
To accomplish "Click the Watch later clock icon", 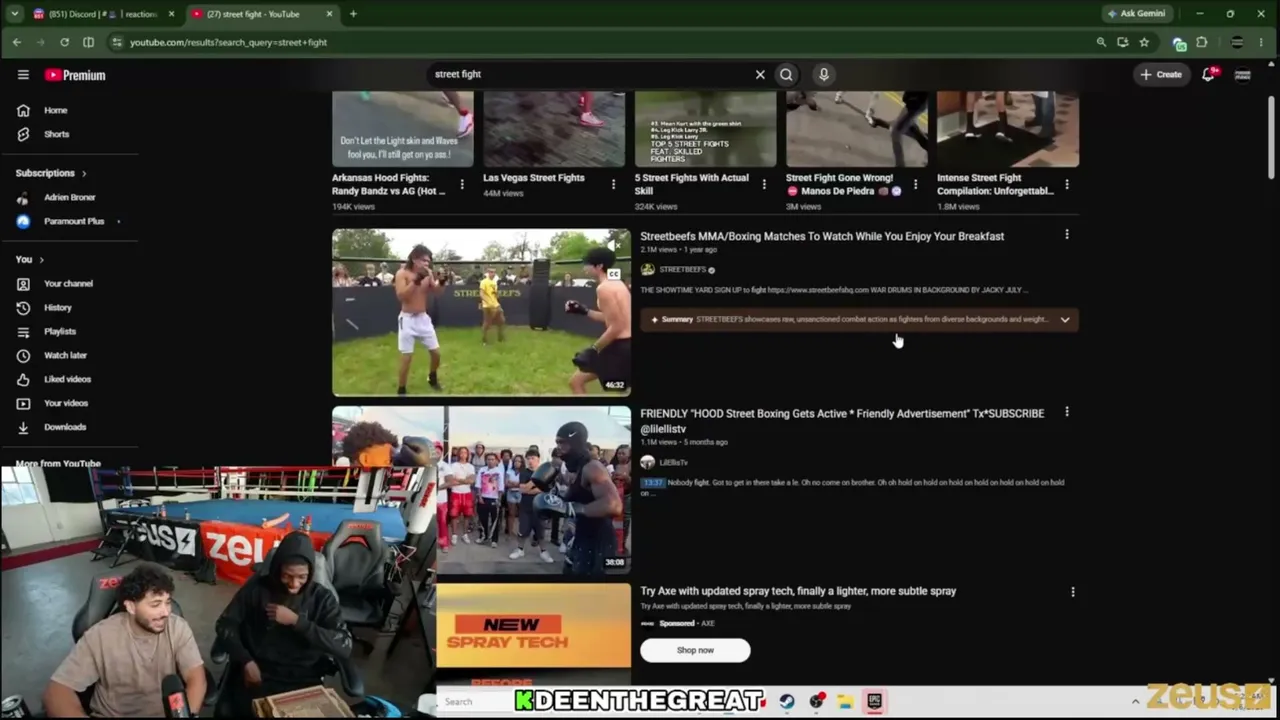I will (x=23, y=355).
